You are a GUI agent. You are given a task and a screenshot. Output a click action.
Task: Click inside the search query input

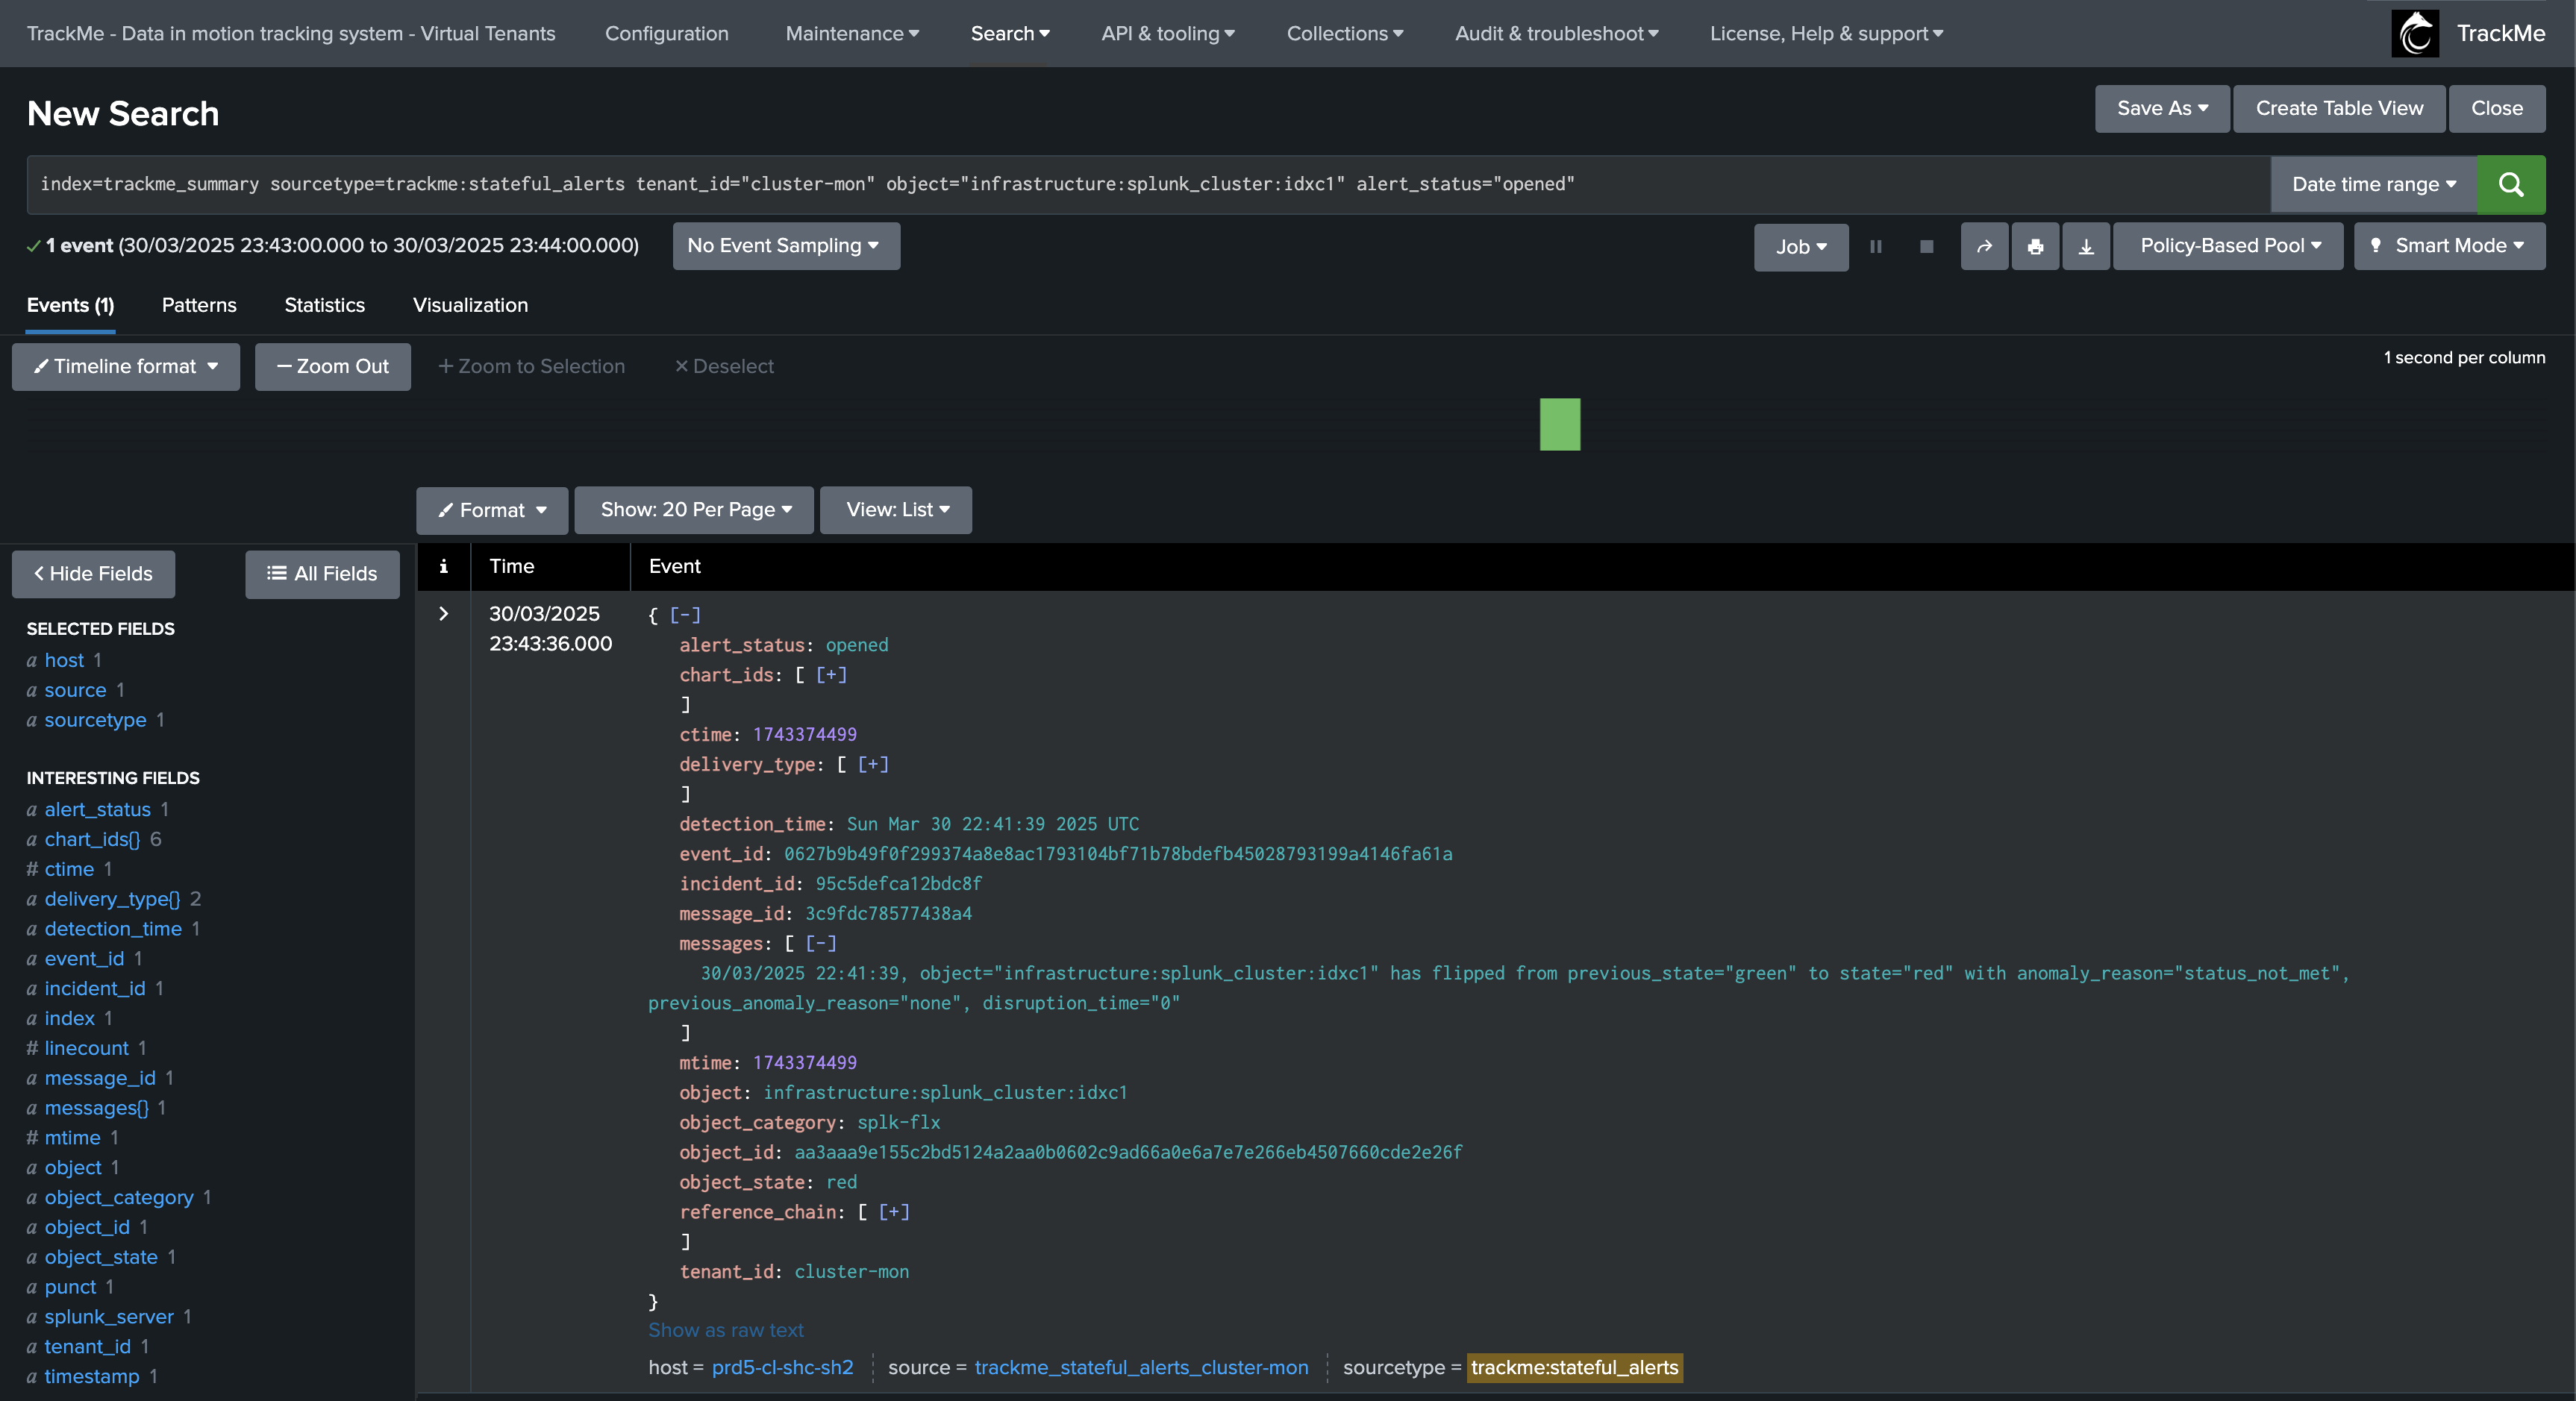tap(1148, 184)
